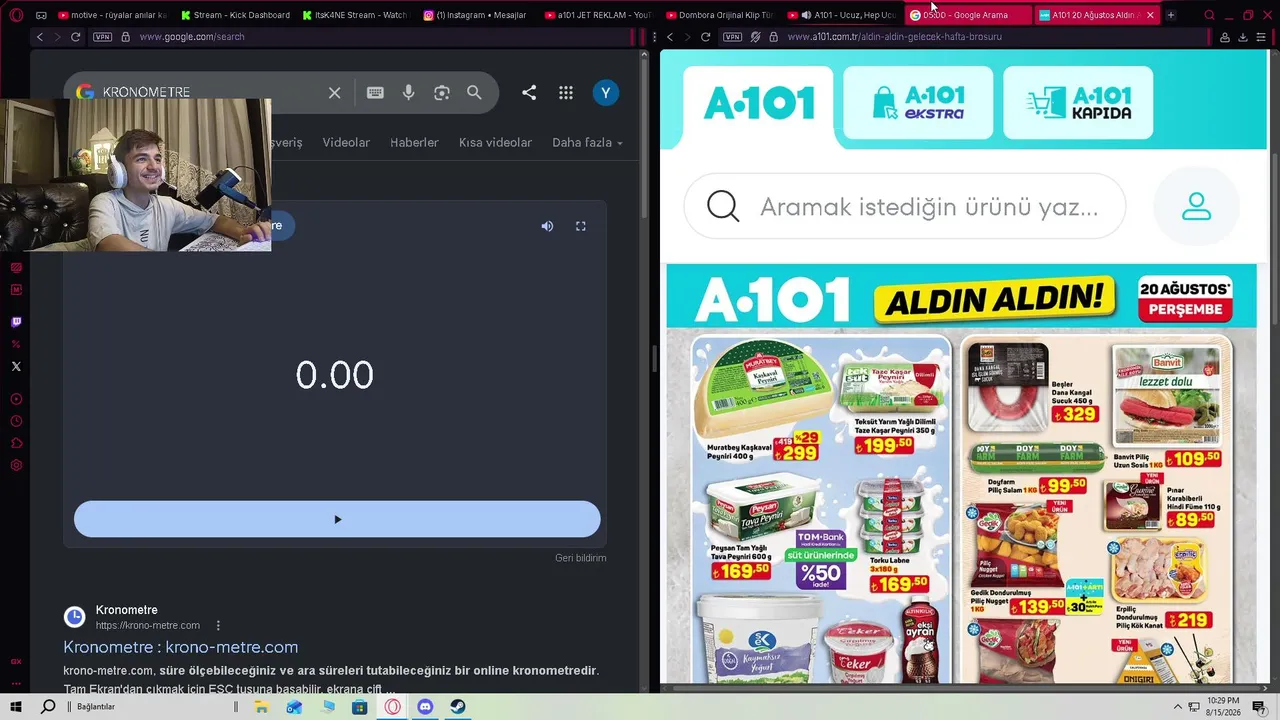The height and width of the screenshot is (720, 1280).
Task: Select the A101 Ekstra tab
Action: [918, 103]
